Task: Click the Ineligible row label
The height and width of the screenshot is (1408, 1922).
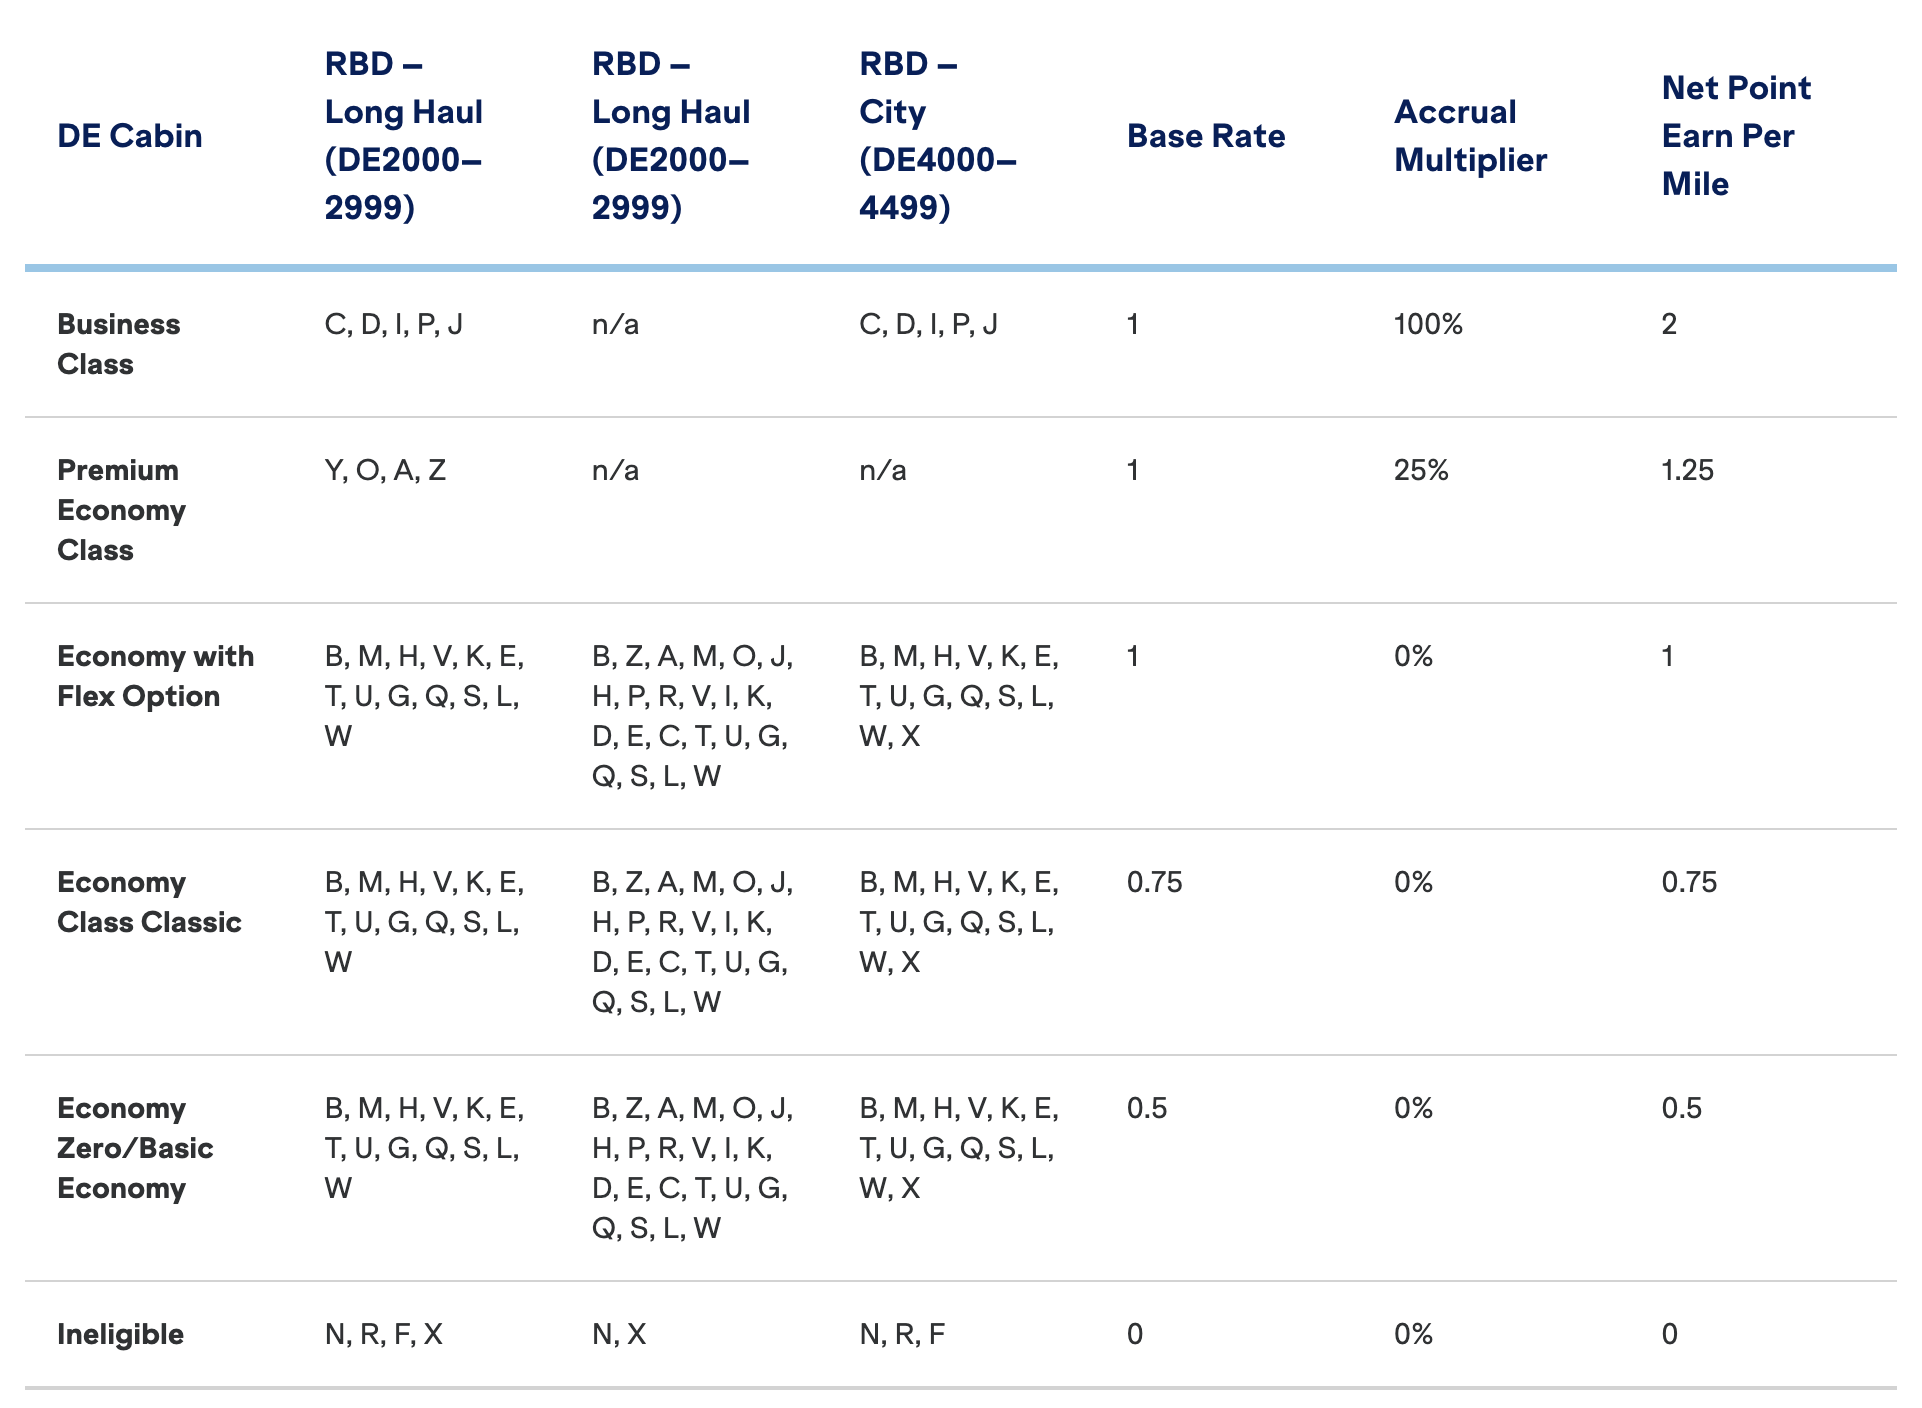Action: click(x=120, y=1334)
